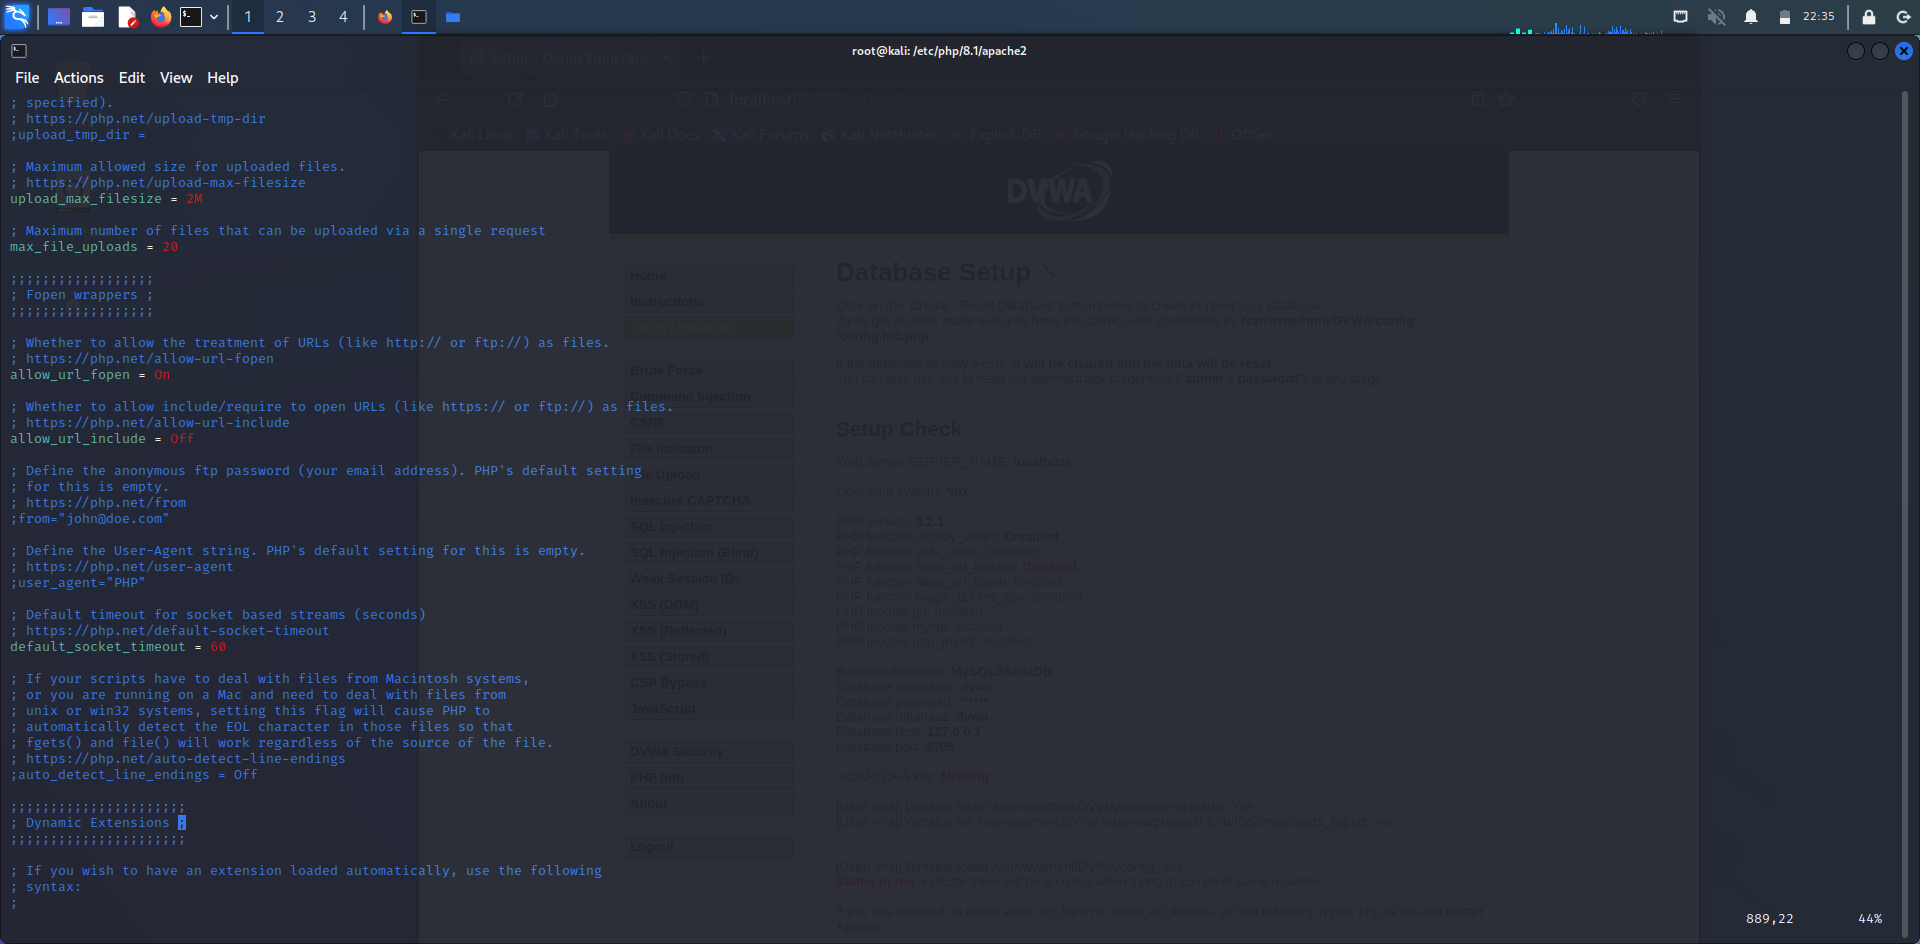Click the terminal window's title bar icon
1920x944 pixels.
(x=19, y=50)
